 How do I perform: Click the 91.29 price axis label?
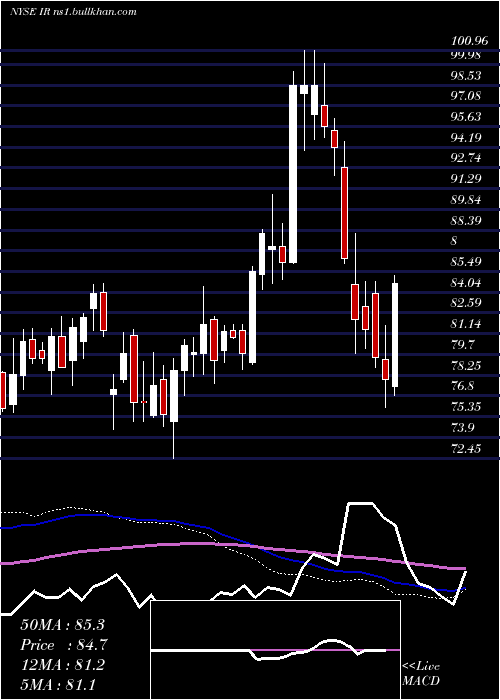click(x=466, y=179)
